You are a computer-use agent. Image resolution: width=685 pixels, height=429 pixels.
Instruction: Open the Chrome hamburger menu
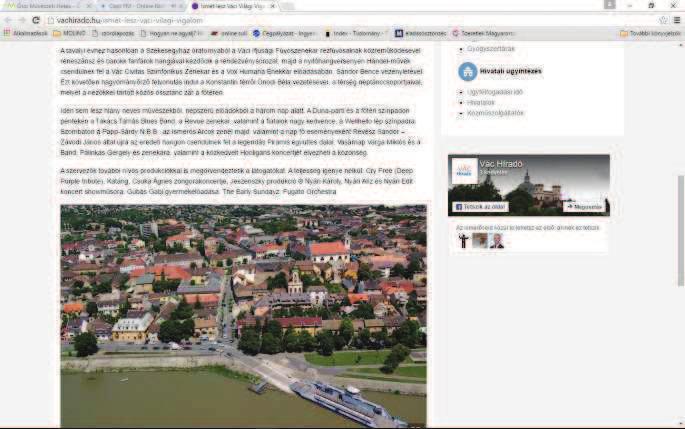[677, 20]
